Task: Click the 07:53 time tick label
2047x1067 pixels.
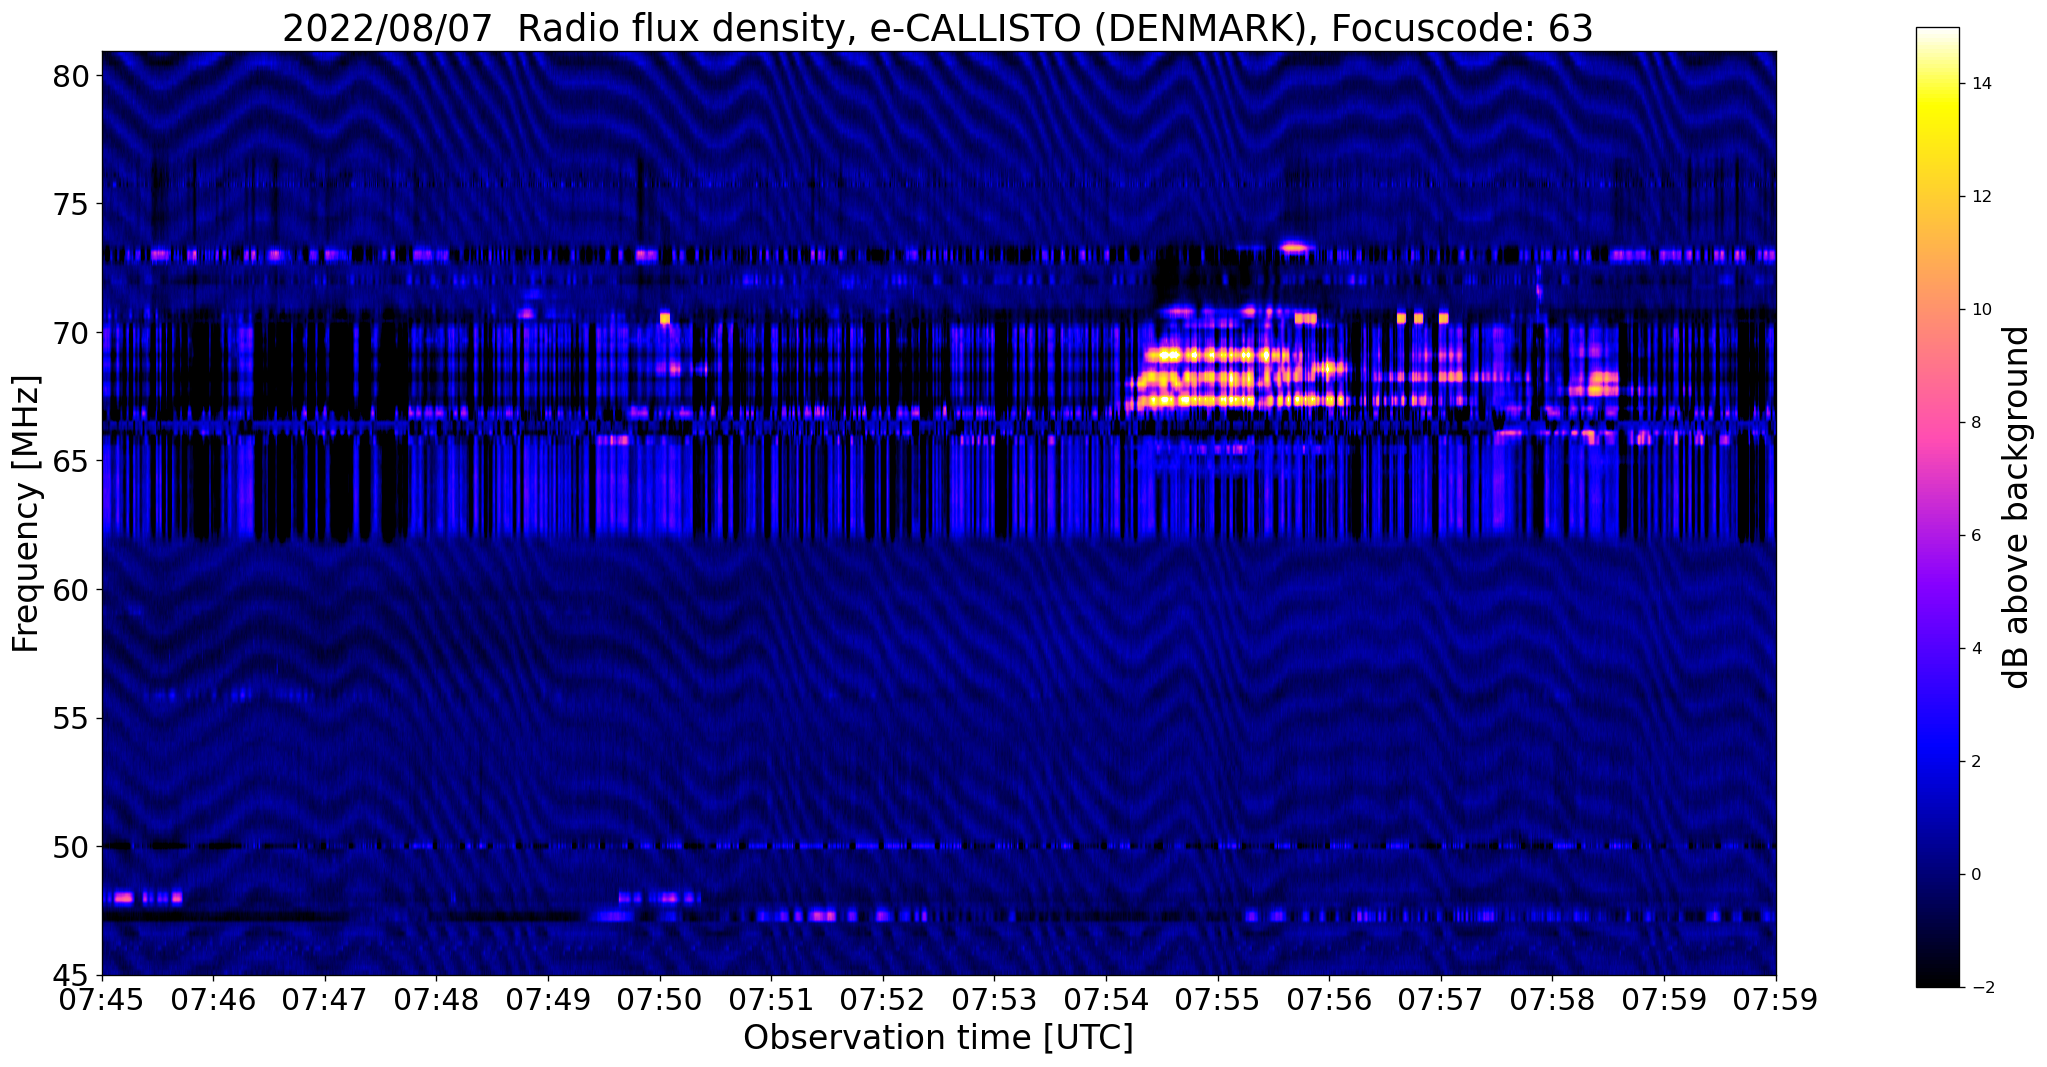Action: pyautogui.click(x=994, y=999)
